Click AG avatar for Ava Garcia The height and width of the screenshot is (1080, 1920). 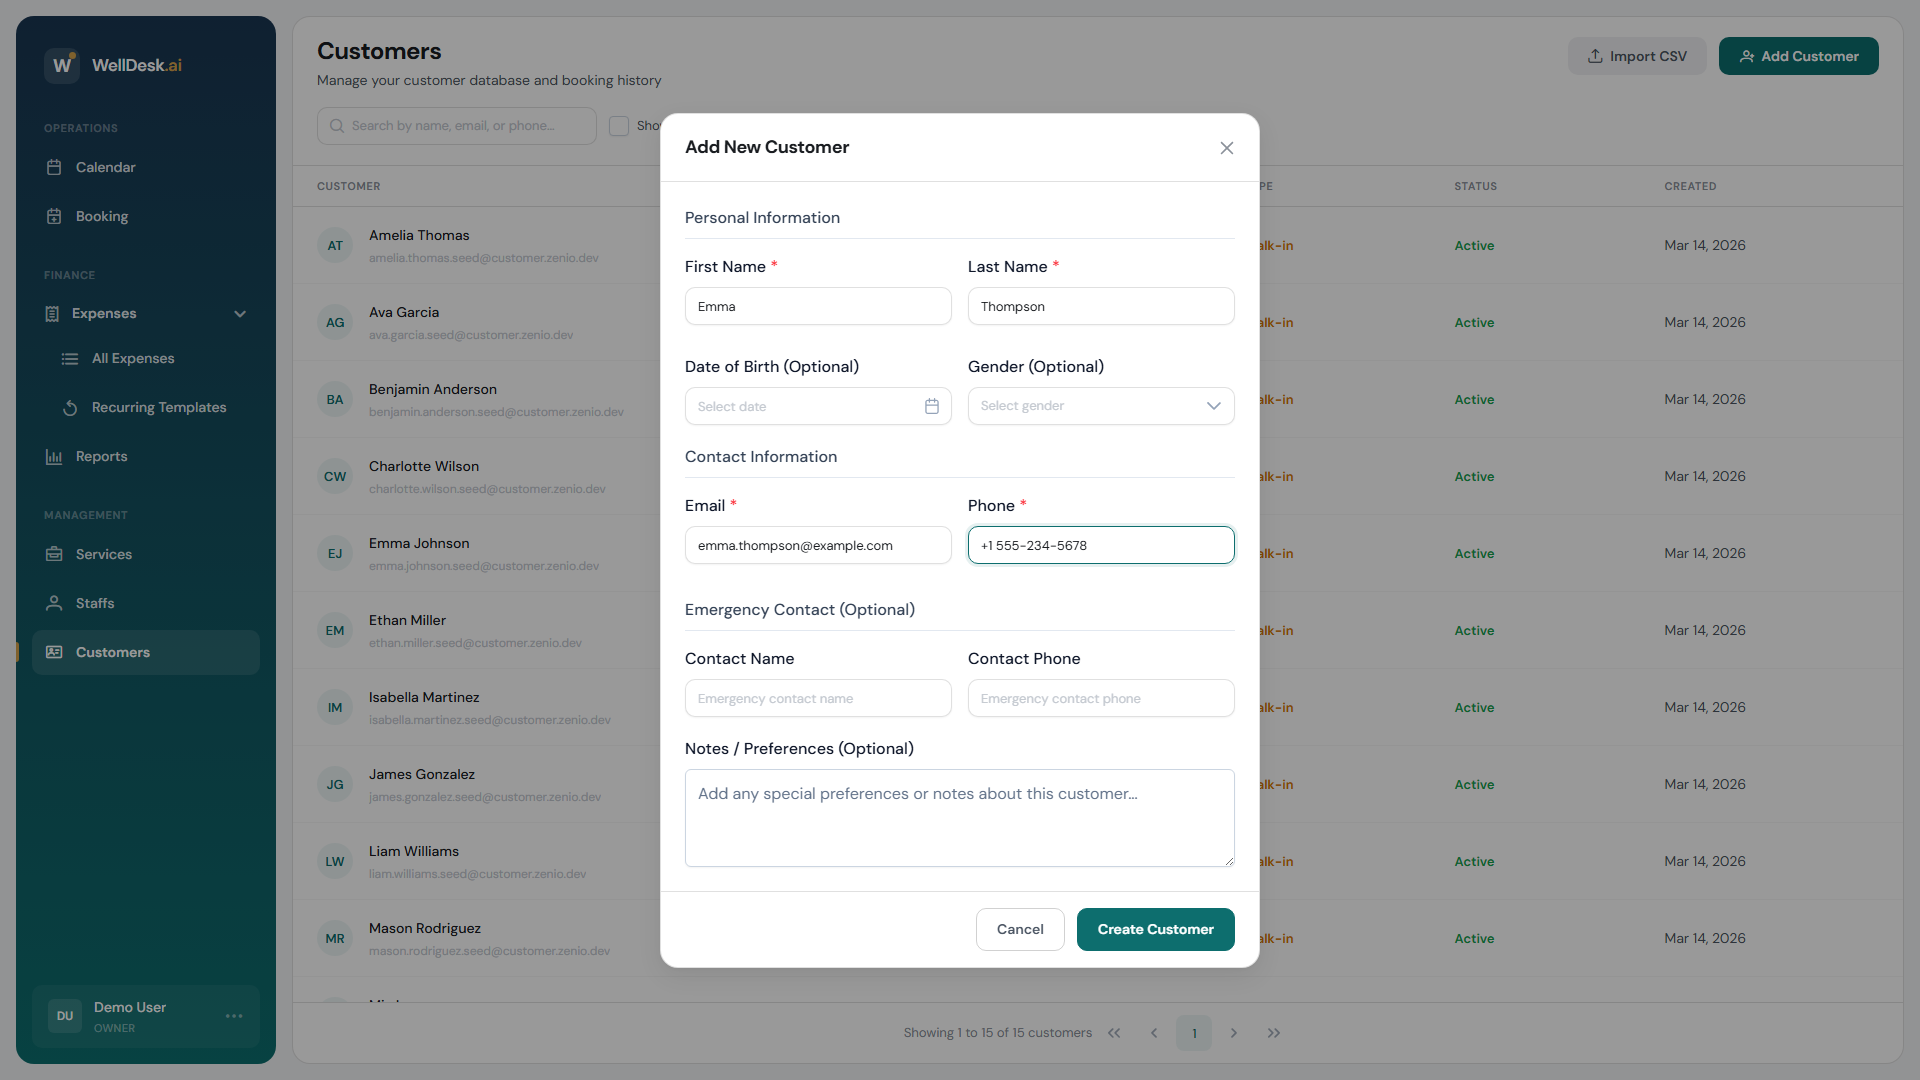335,323
